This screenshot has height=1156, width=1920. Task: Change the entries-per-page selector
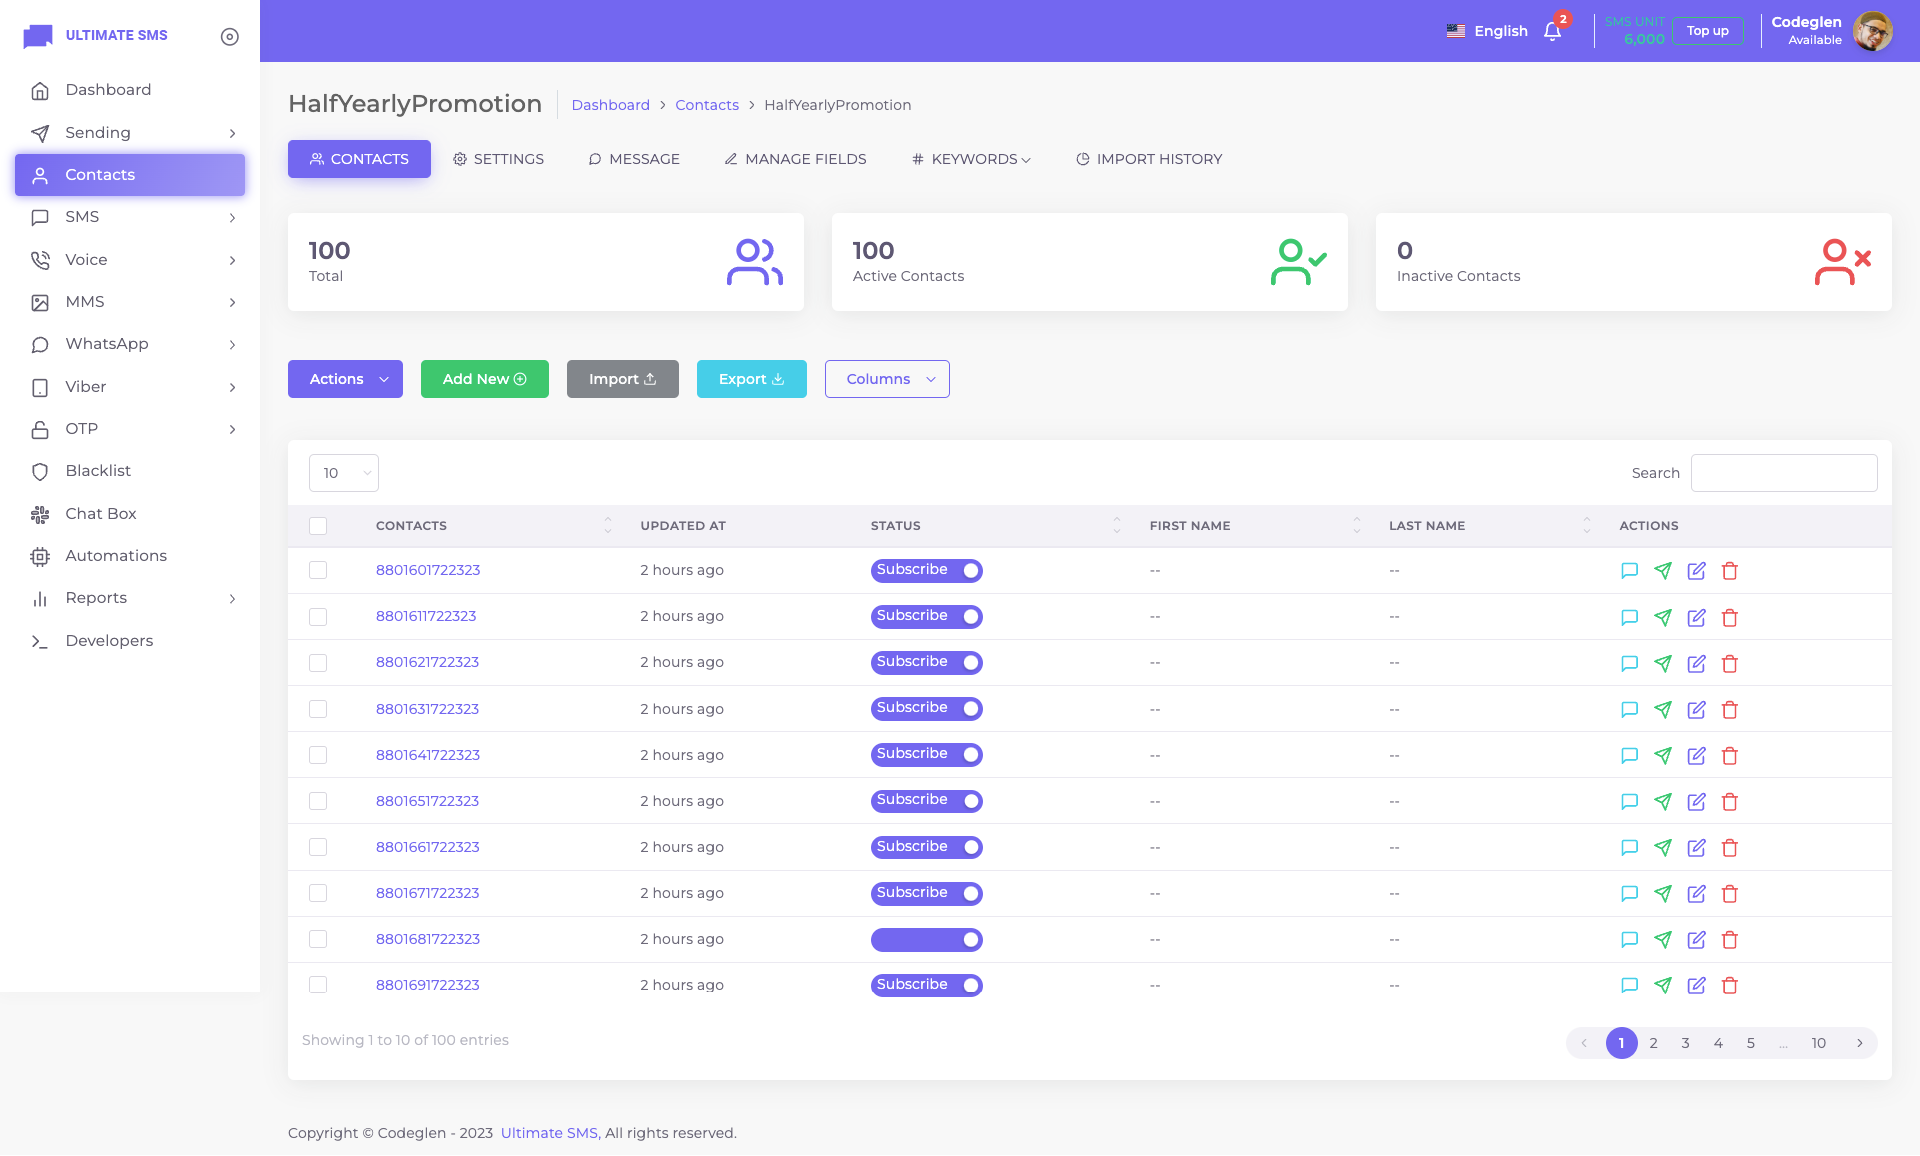[343, 473]
